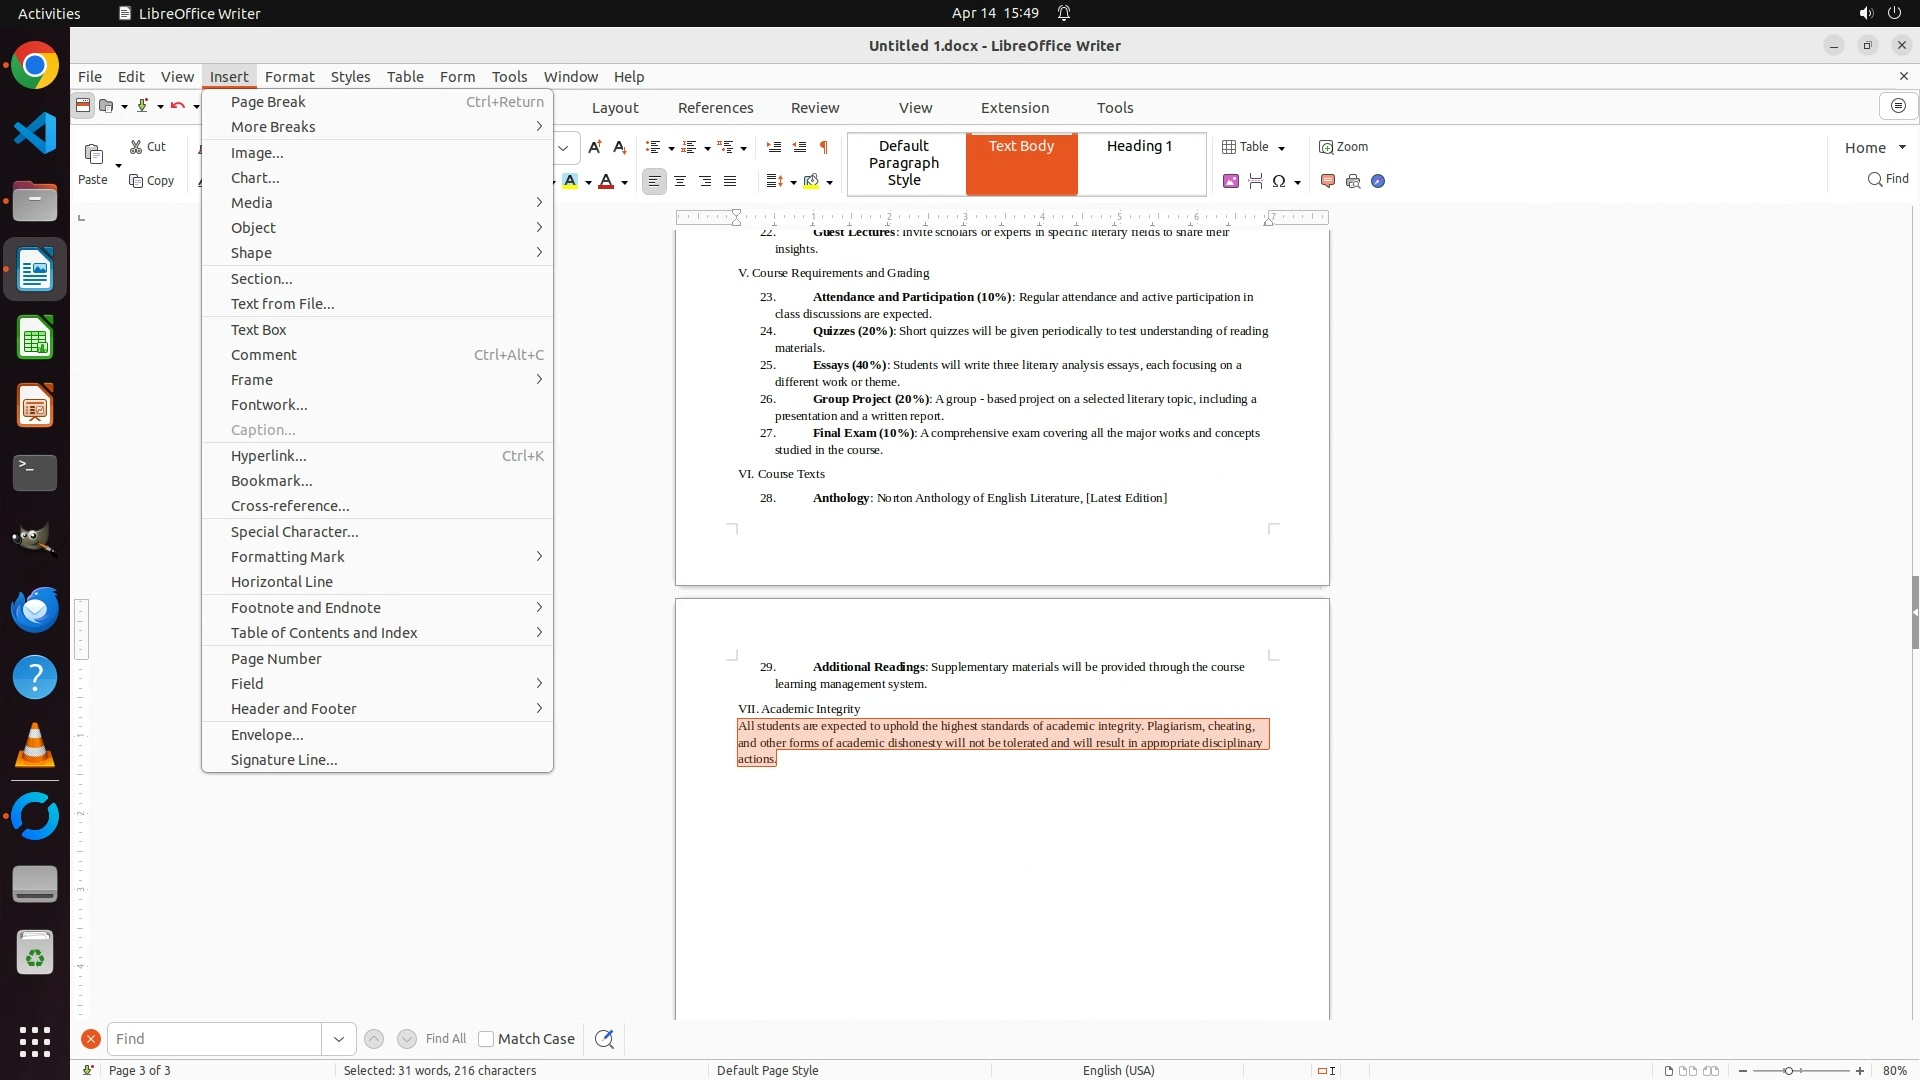Click inside the Find text field
This screenshot has width=1920, height=1080.
(x=213, y=1039)
